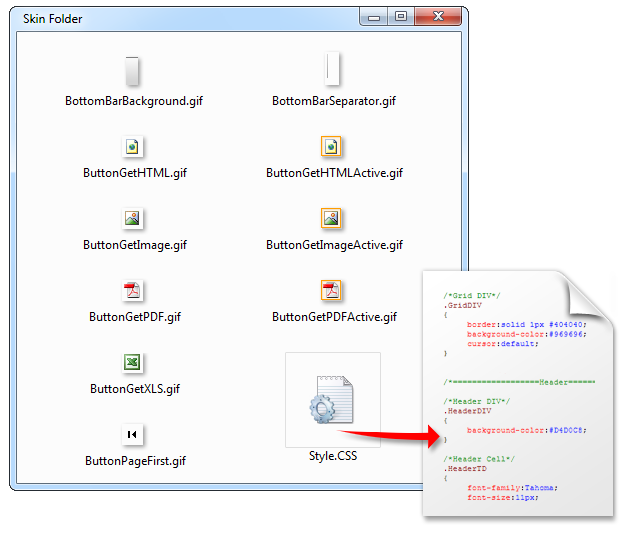Click the ButtonPageFirst.gif file name
Viewport: 640px width, 540px height.
(135, 461)
